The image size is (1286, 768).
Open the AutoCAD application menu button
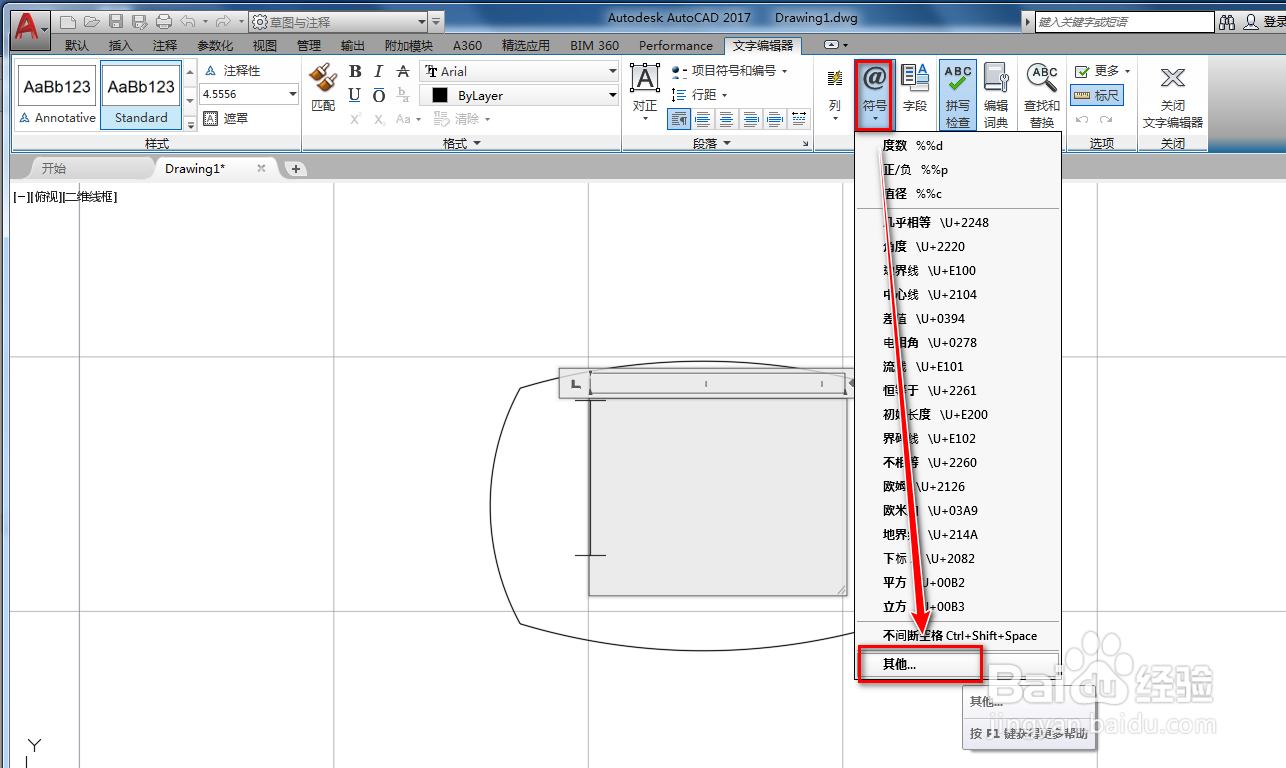click(x=31, y=27)
